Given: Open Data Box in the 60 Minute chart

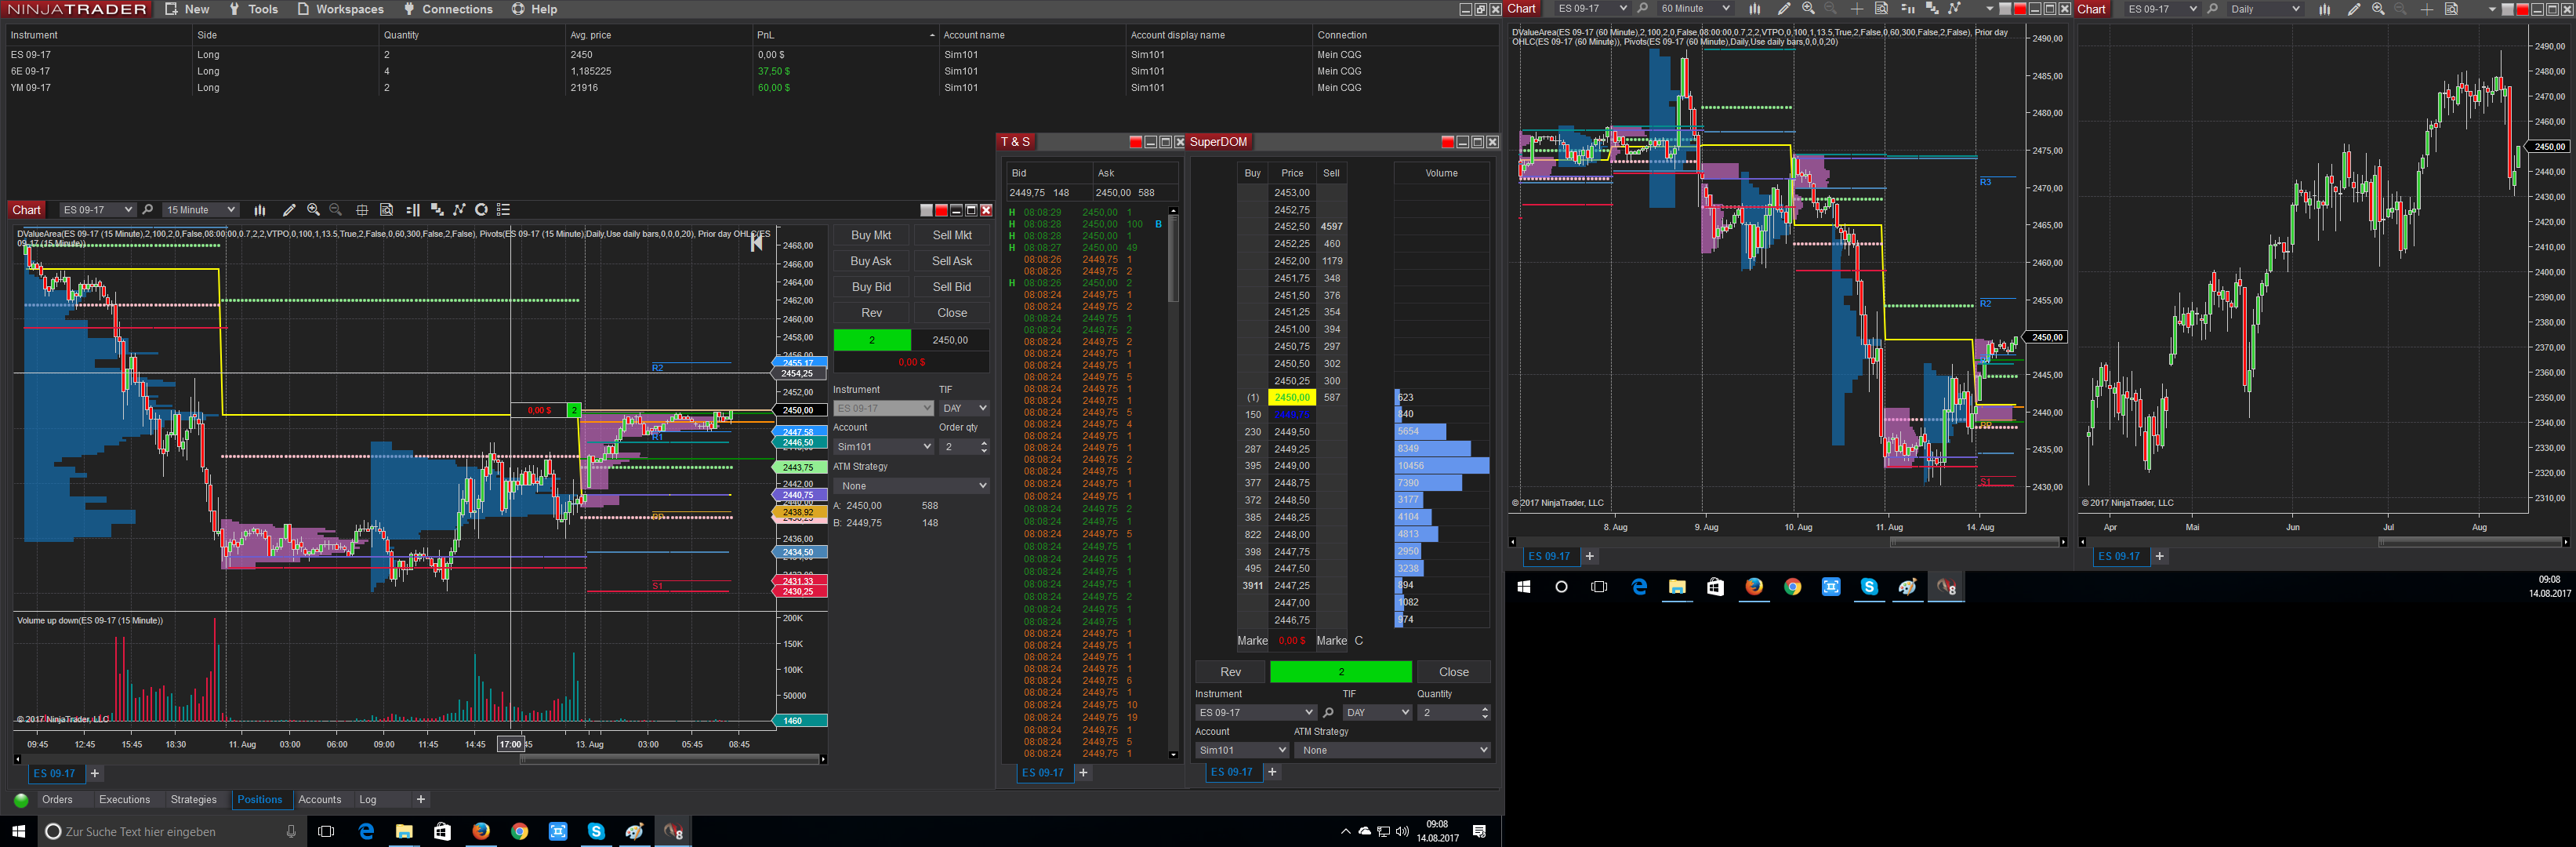Looking at the screenshot, I should point(1881,9).
